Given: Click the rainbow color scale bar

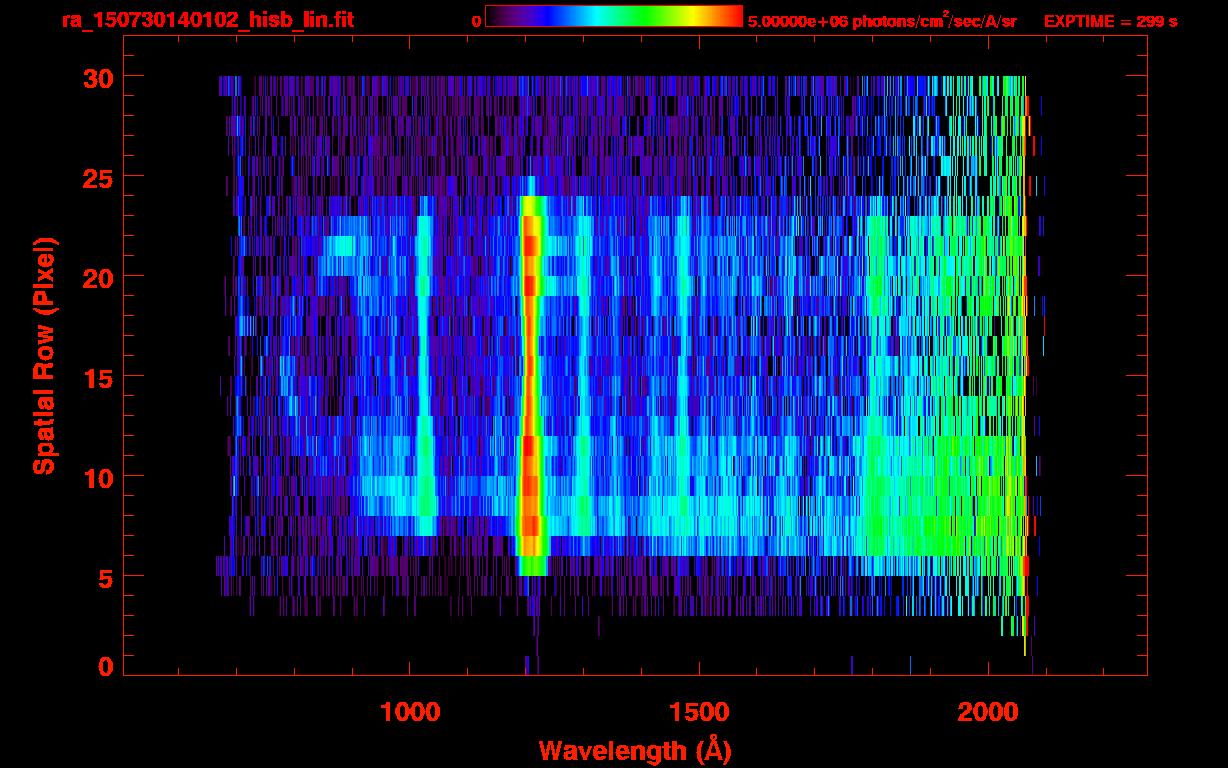Looking at the screenshot, I should tap(614, 17).
